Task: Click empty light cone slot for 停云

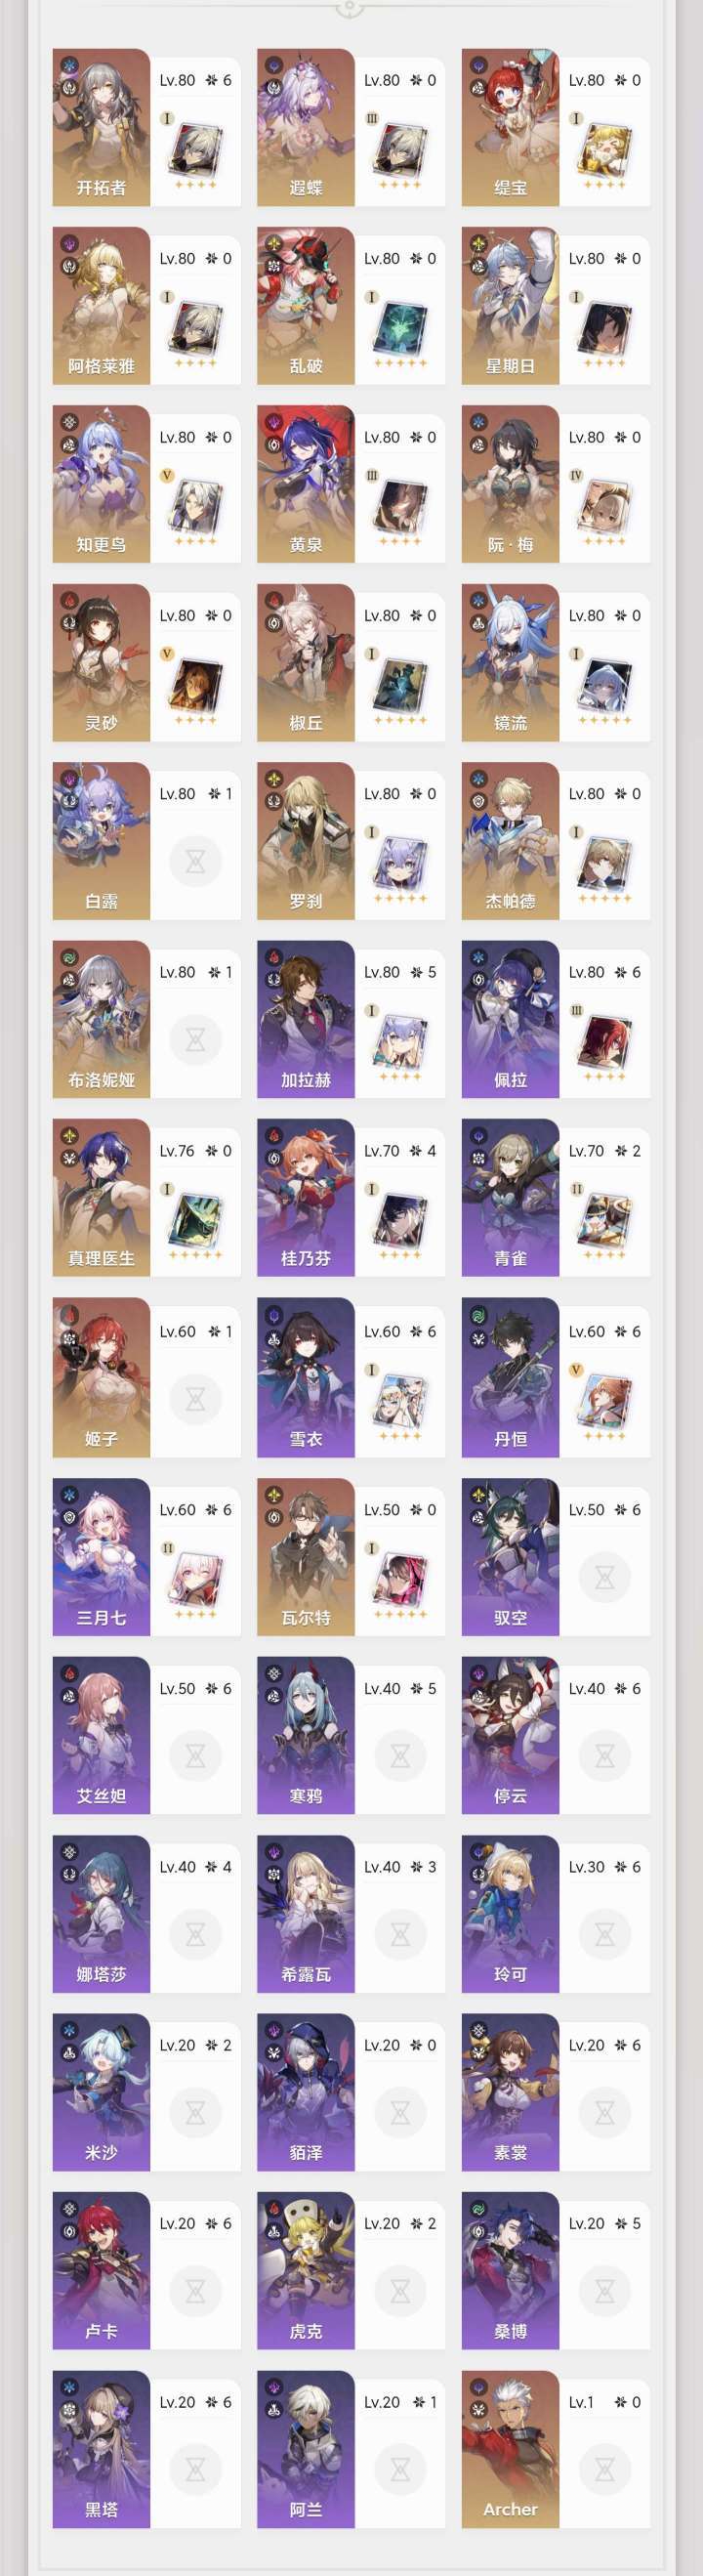Action: [x=604, y=1755]
